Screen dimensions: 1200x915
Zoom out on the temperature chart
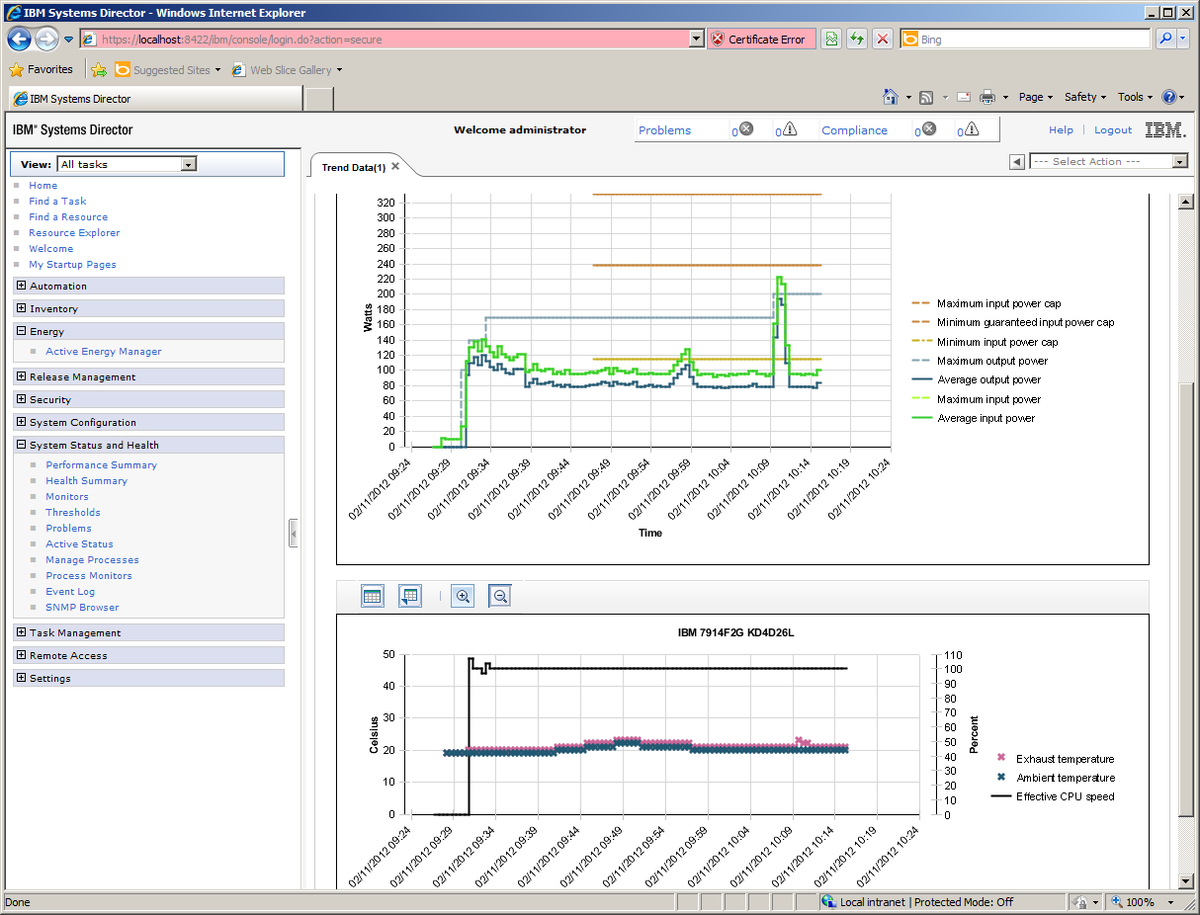tap(501, 596)
